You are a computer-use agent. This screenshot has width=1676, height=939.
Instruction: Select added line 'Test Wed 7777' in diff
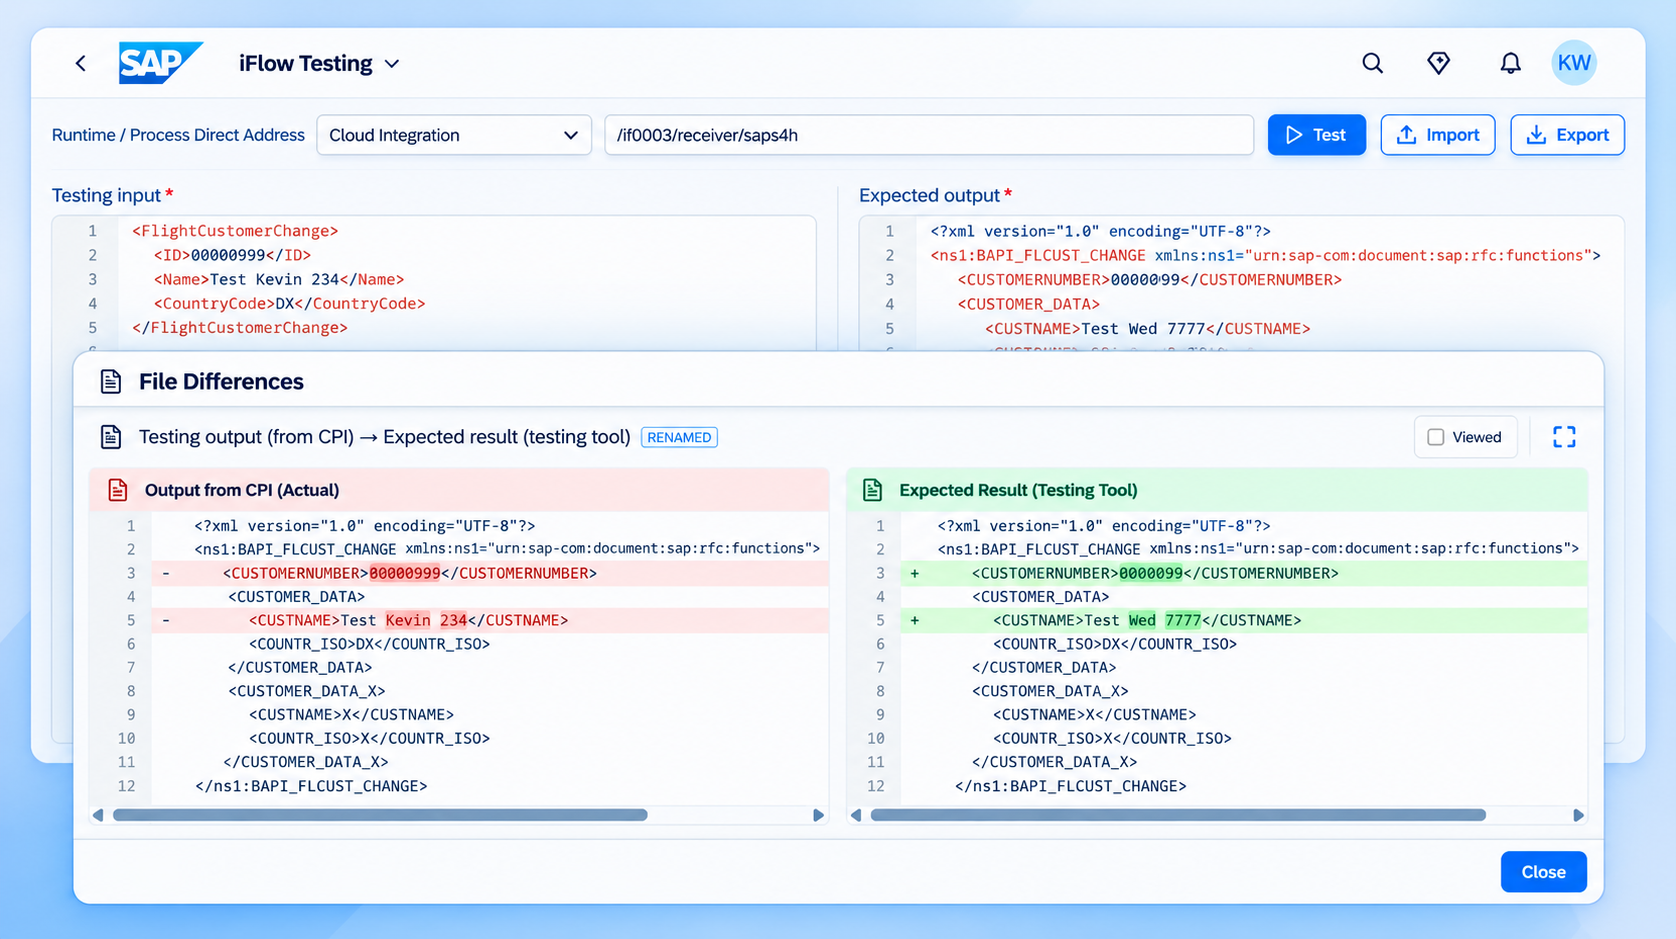coord(1243,620)
